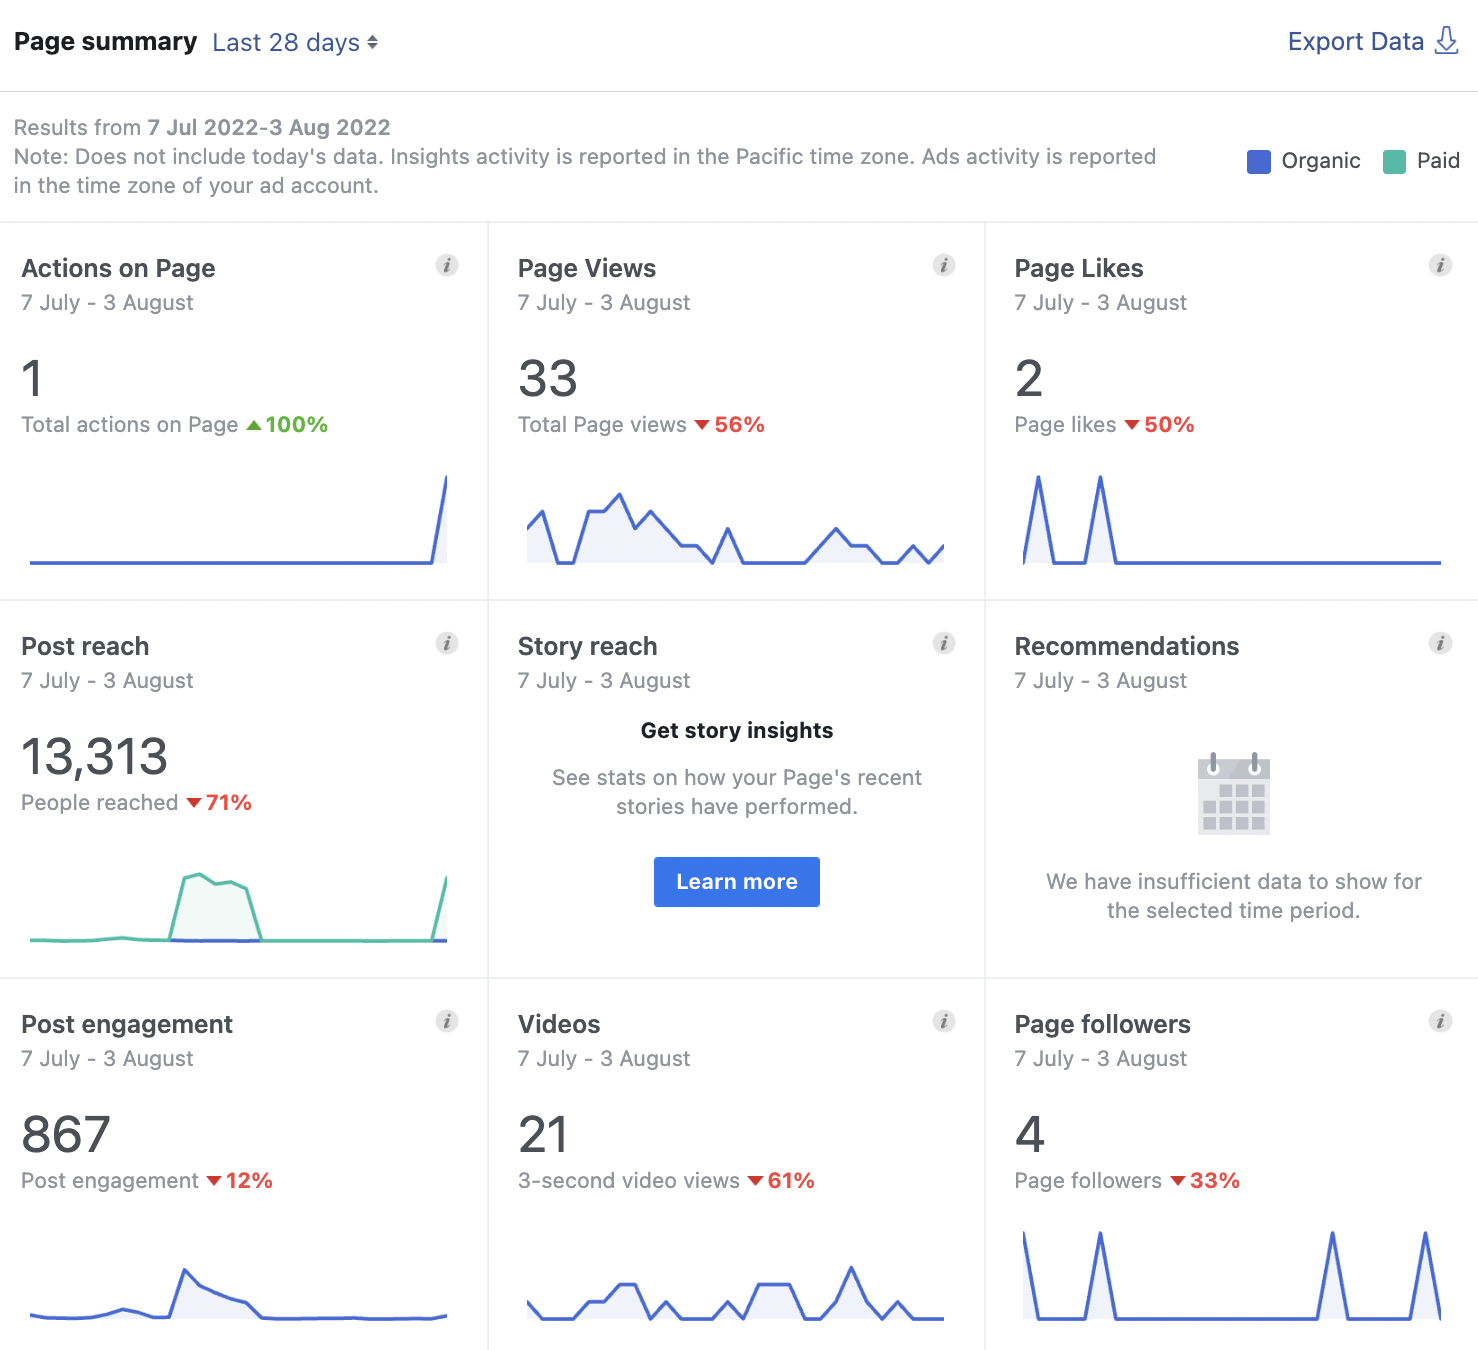Image resolution: width=1478 pixels, height=1350 pixels.
Task: Click the Videos line chart
Action: tap(735, 1294)
